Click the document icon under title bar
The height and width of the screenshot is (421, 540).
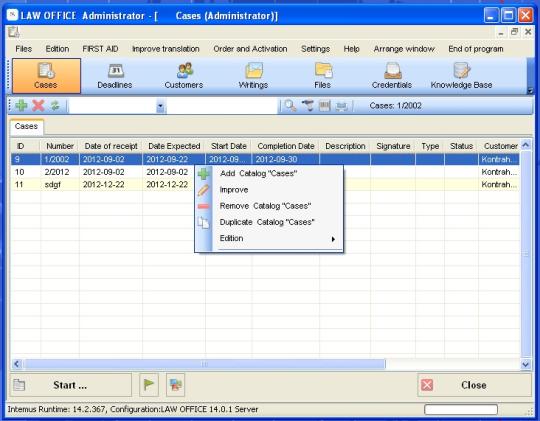(x=14, y=32)
